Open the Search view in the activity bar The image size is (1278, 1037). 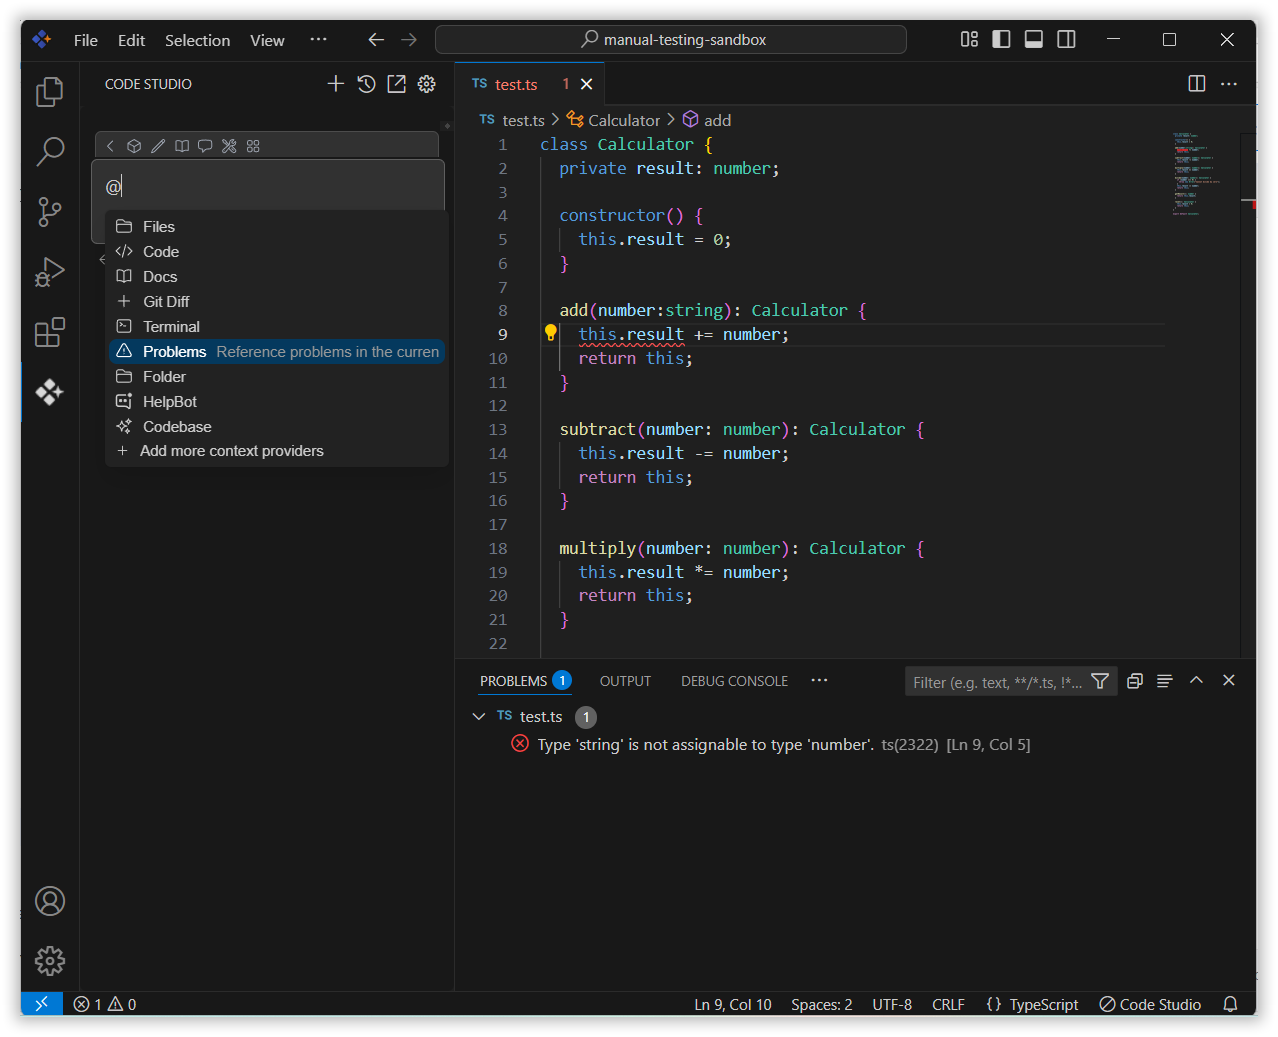click(49, 151)
